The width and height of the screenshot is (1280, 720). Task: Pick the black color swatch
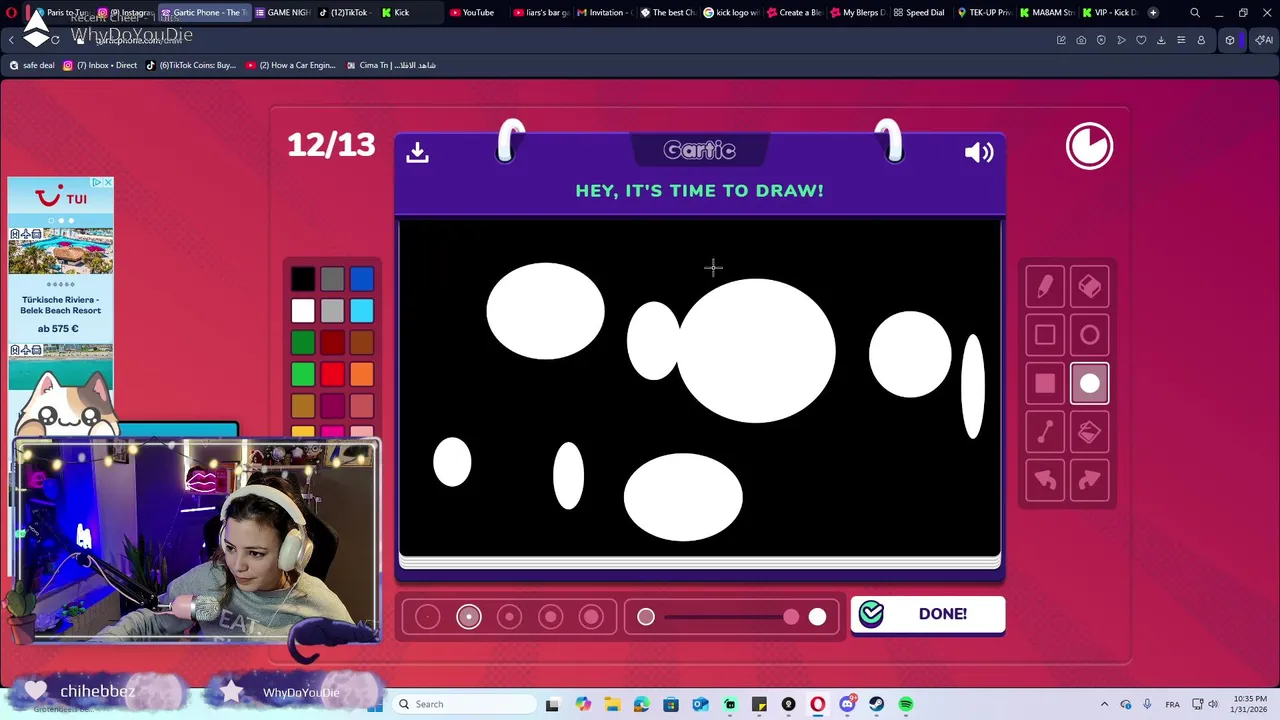(303, 280)
